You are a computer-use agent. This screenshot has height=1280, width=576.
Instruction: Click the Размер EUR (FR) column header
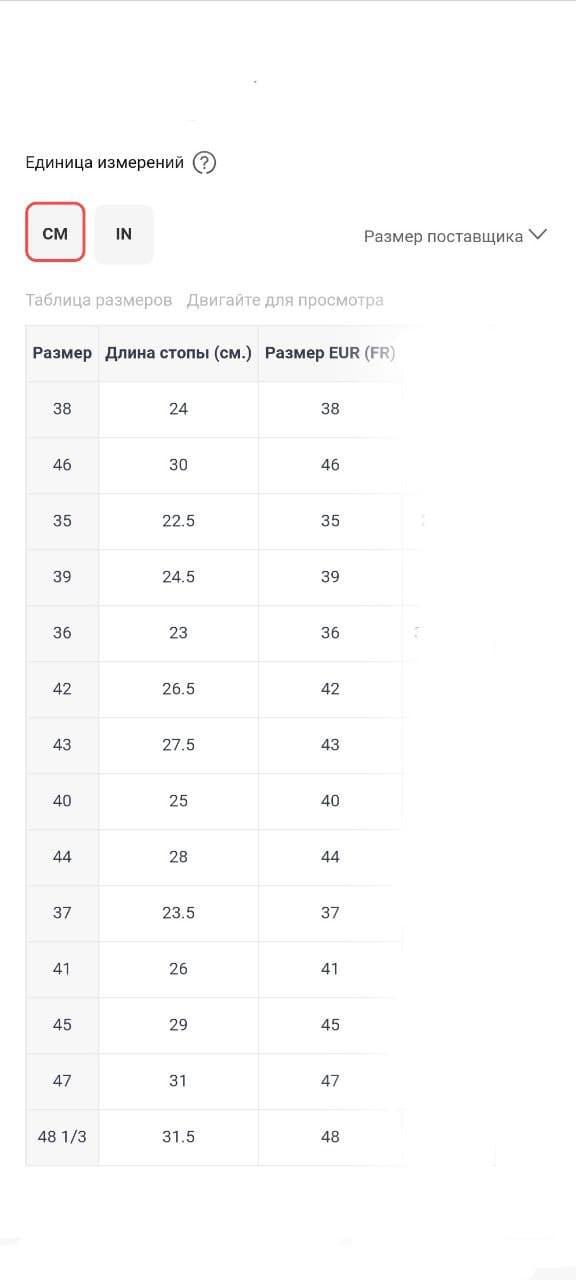(330, 353)
